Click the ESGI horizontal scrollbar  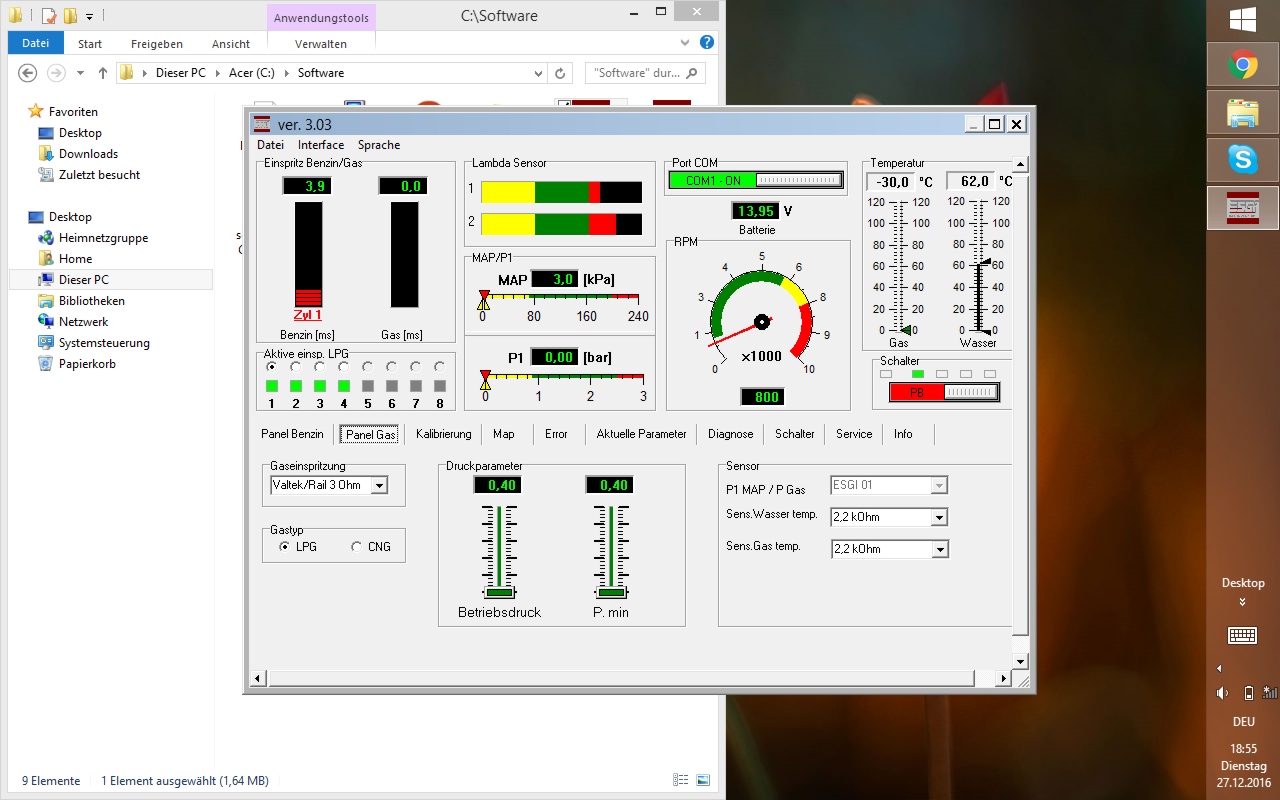[x=631, y=678]
